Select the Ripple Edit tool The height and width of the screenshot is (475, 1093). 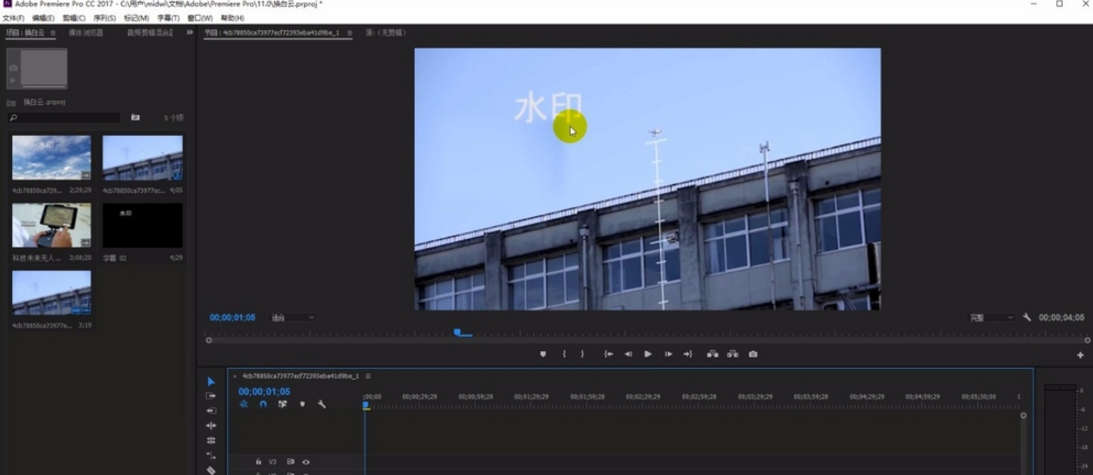pyautogui.click(x=211, y=411)
